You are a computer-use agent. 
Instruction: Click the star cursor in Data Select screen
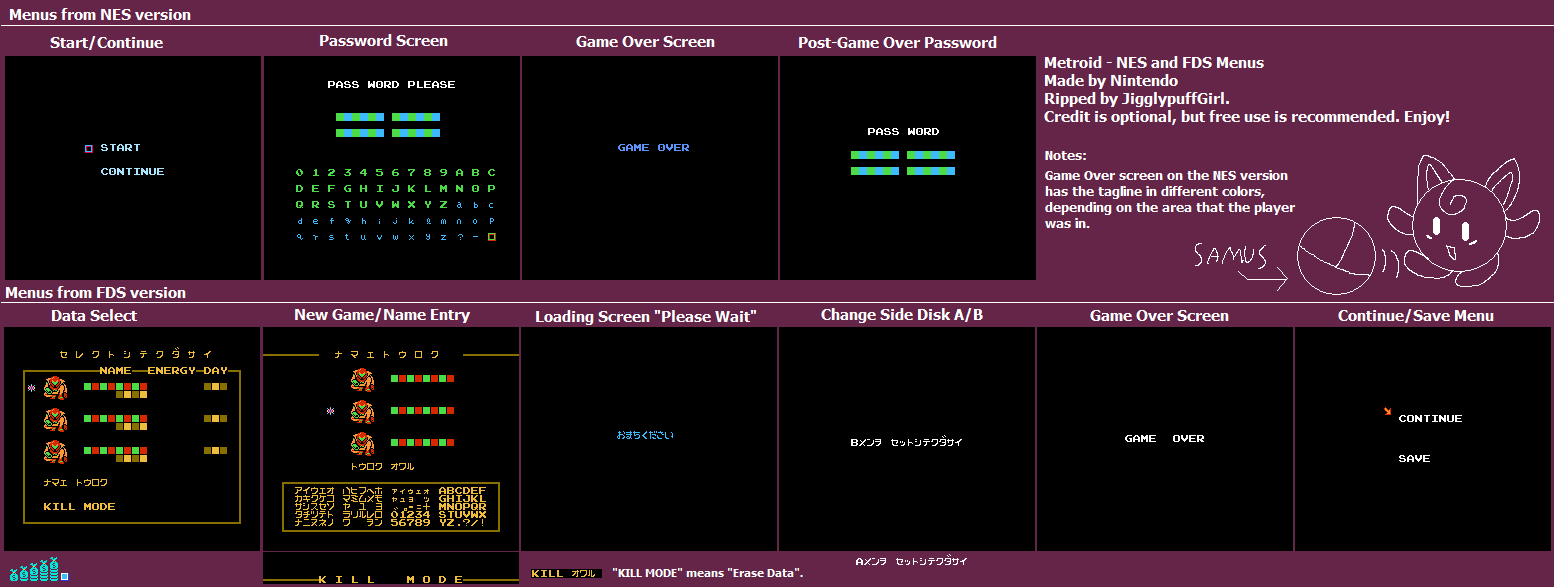pos(31,387)
